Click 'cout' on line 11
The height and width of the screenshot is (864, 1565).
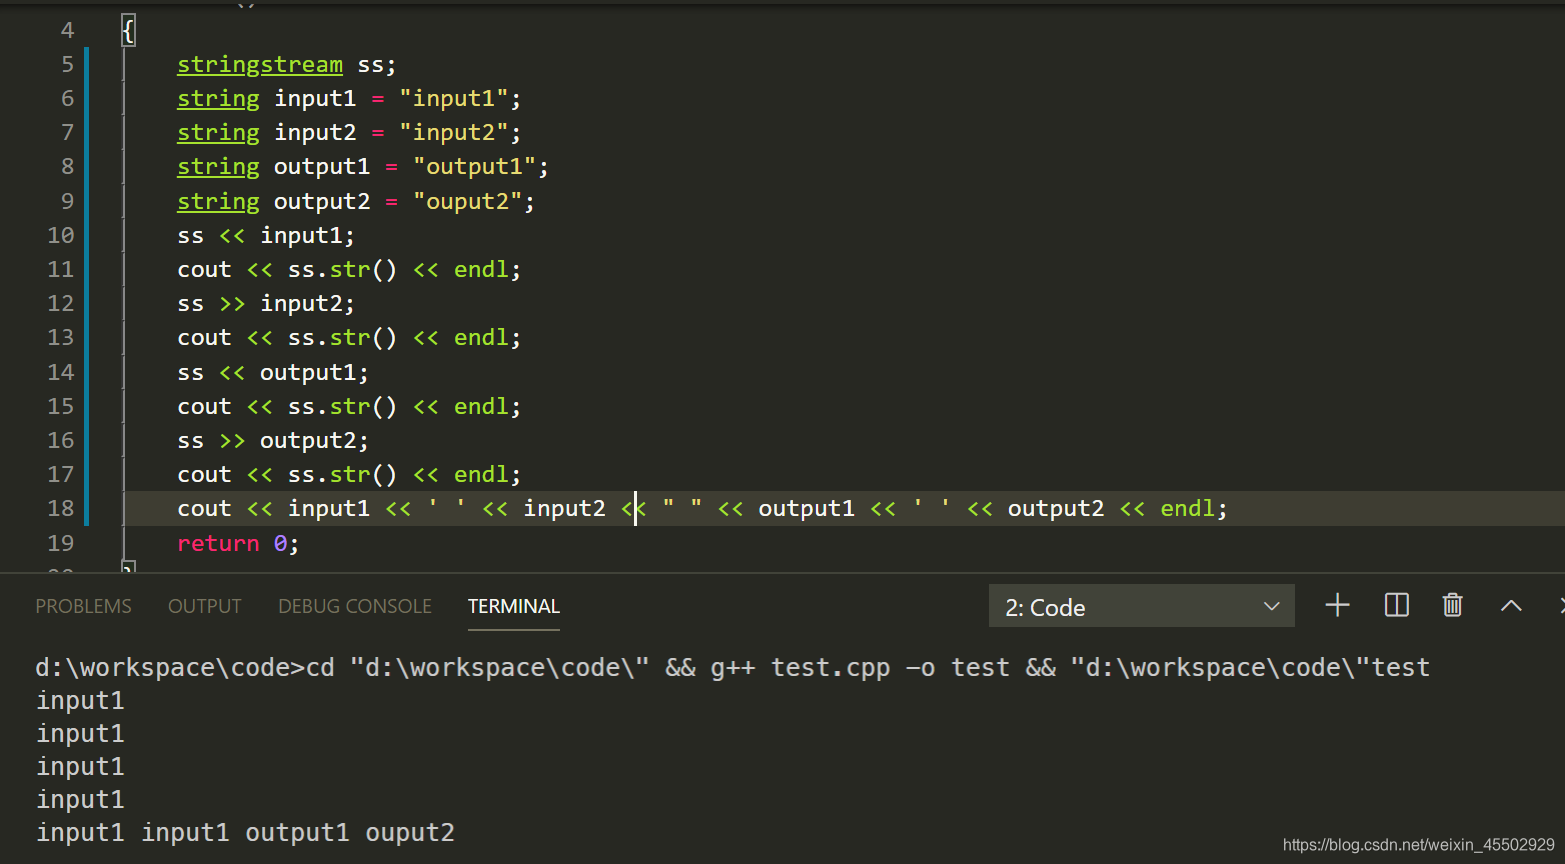click(x=204, y=270)
